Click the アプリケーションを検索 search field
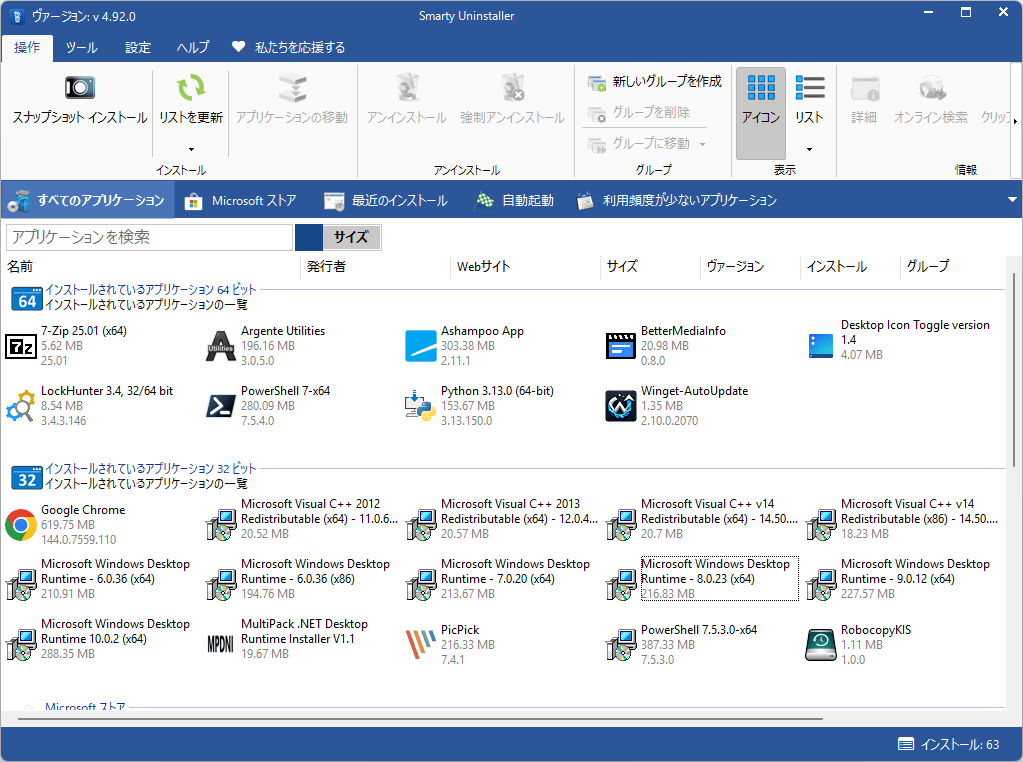This screenshot has width=1023, height=762. tap(150, 237)
